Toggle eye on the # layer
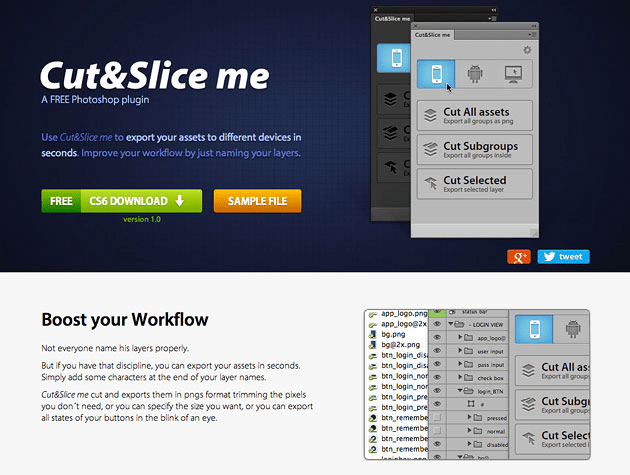Viewport: 630px width, 475px height. click(437, 404)
